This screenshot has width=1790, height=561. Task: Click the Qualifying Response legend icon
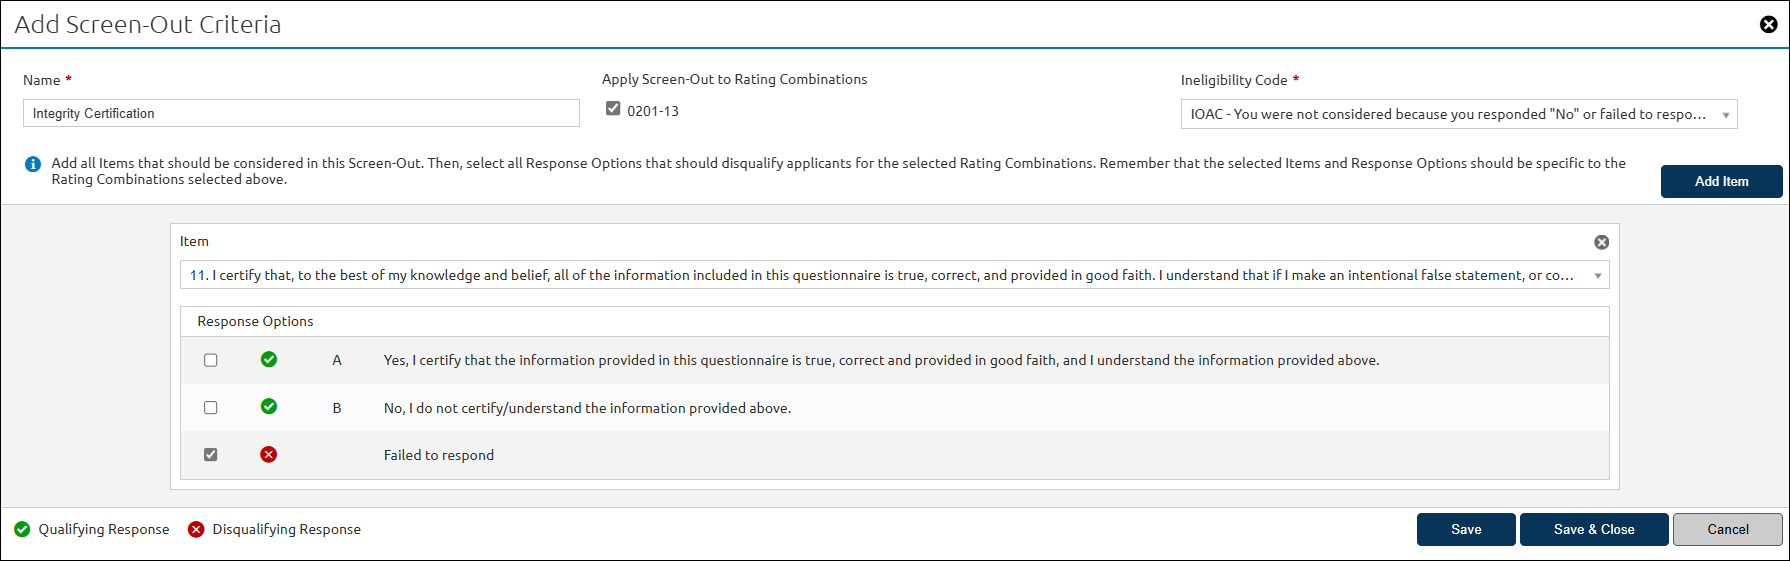(22, 529)
